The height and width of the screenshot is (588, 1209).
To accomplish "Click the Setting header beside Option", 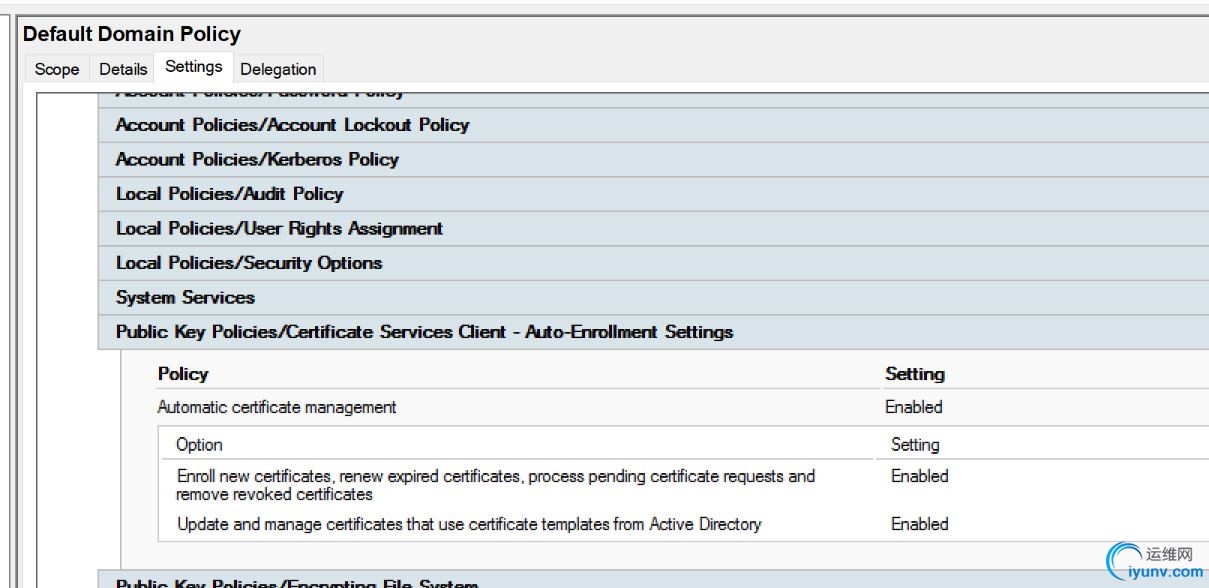I will tap(915, 445).
